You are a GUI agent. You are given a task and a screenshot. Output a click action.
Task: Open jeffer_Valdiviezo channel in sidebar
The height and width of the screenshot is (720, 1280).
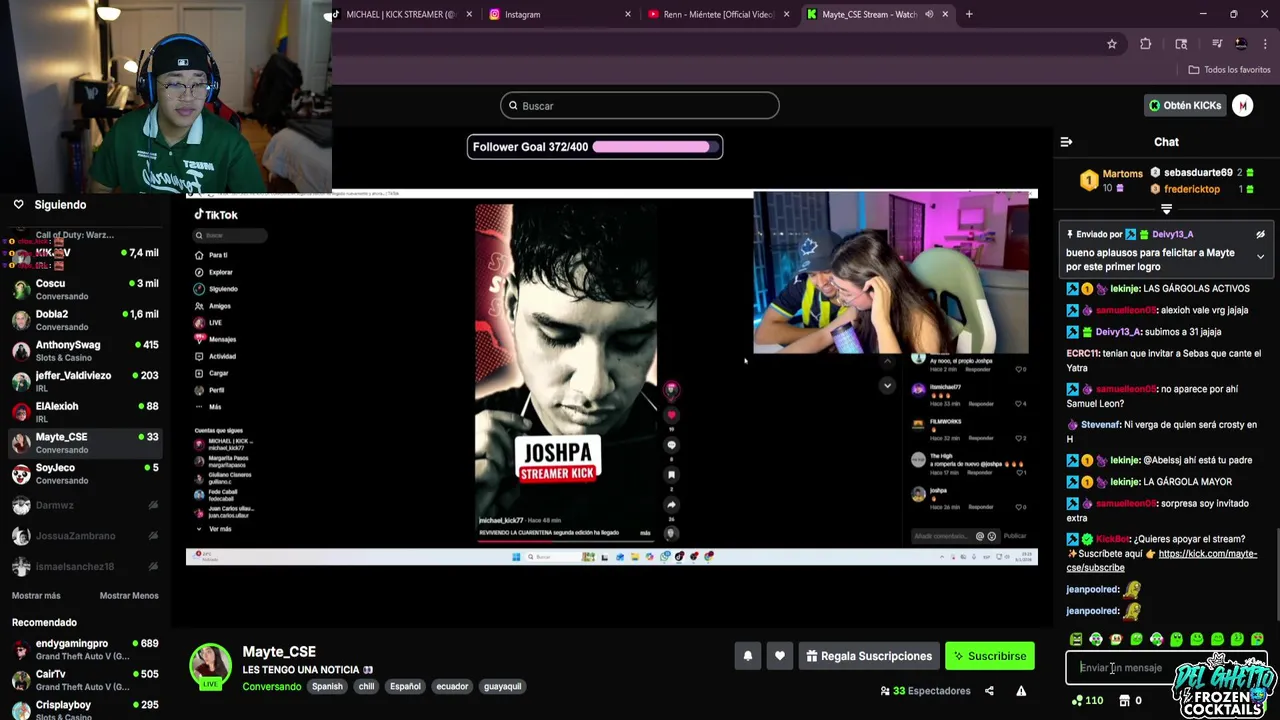[x=85, y=381]
